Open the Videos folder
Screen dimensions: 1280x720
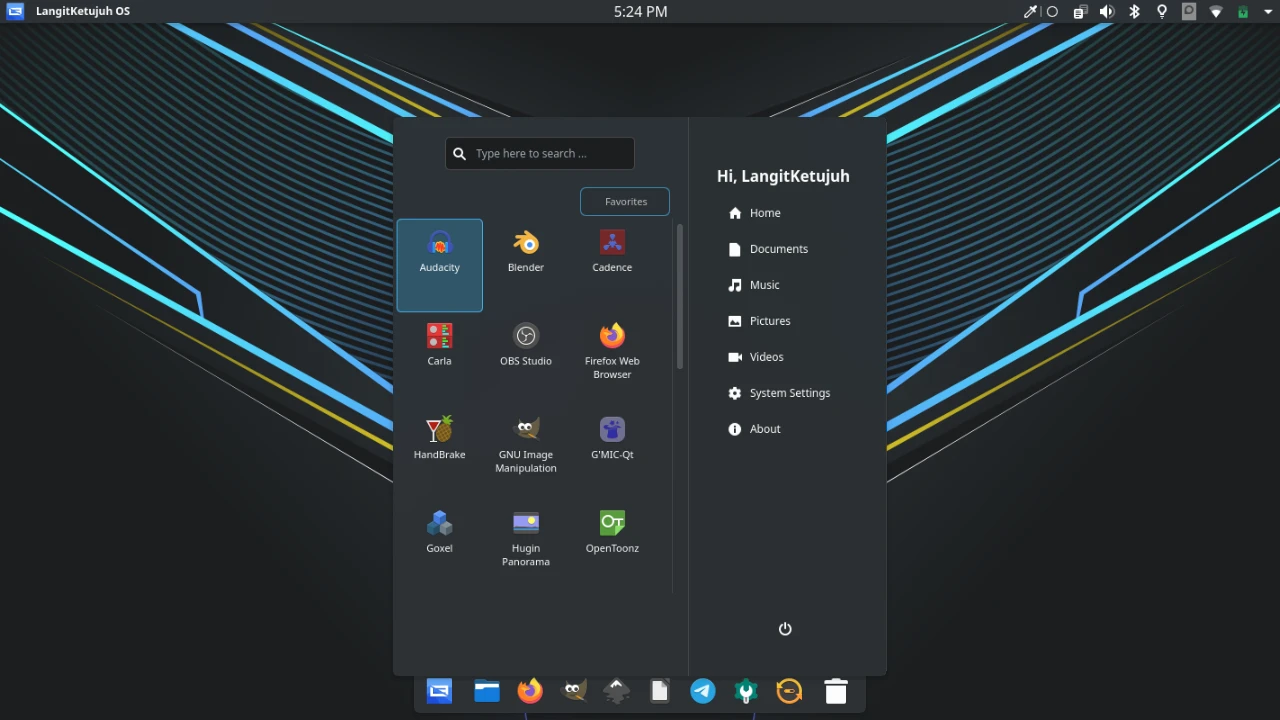click(x=767, y=357)
